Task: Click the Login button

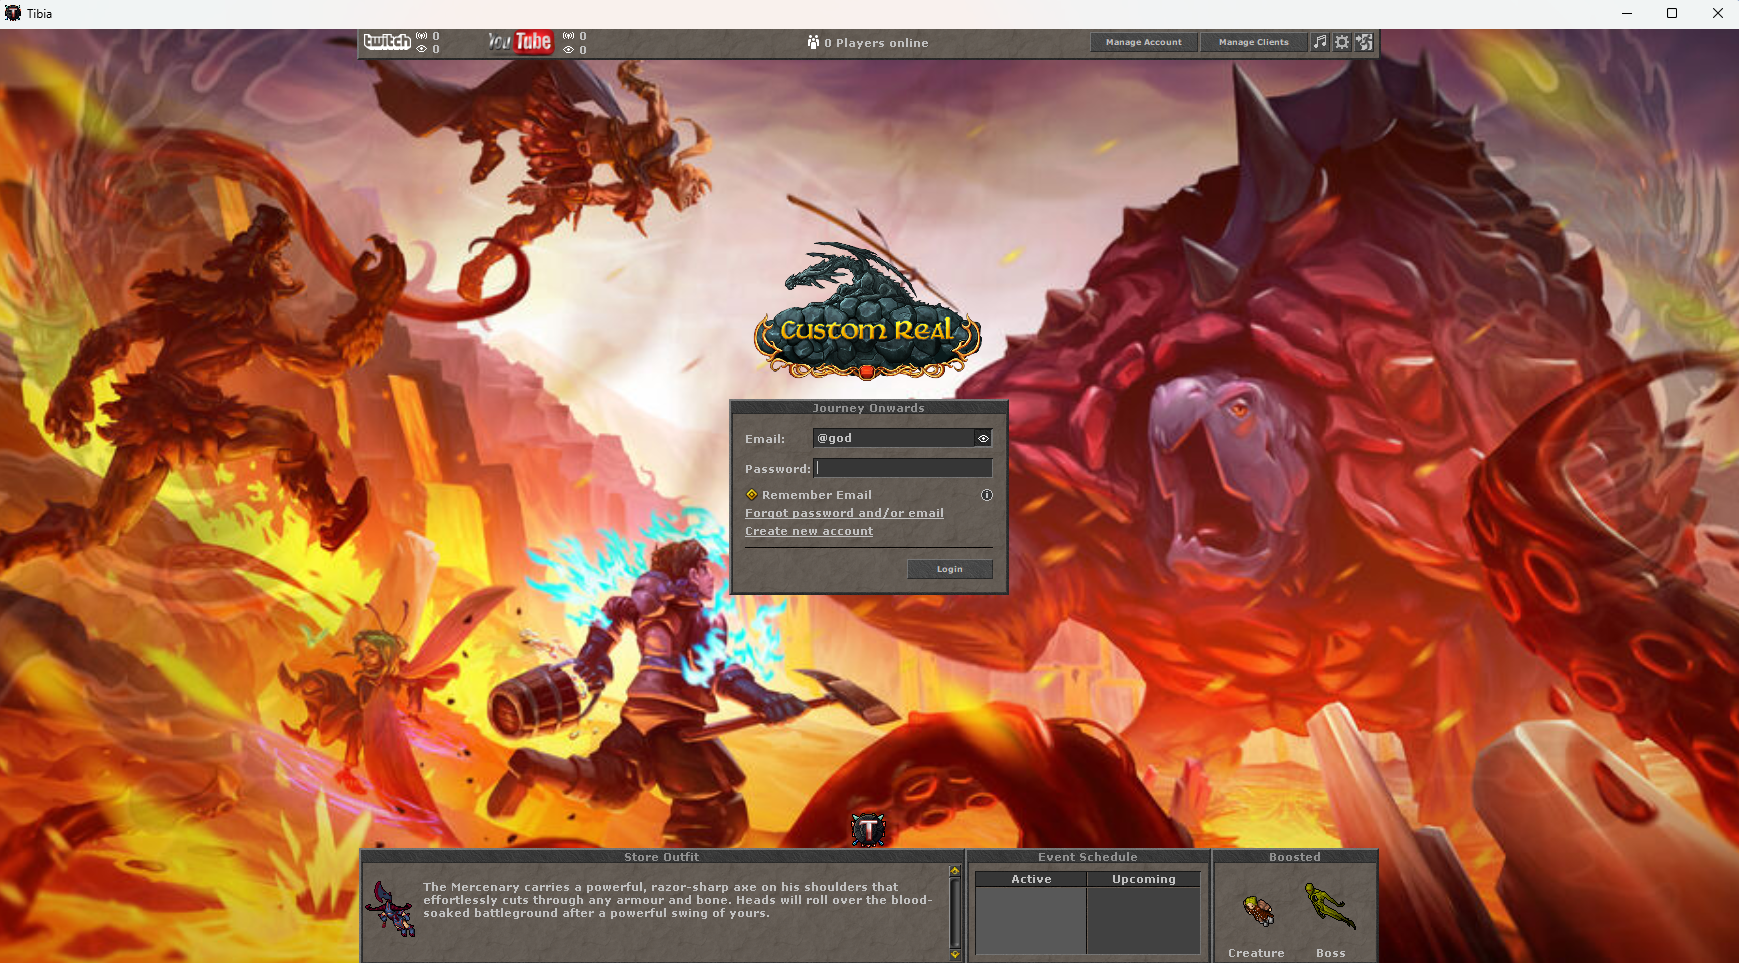Action: [x=950, y=569]
